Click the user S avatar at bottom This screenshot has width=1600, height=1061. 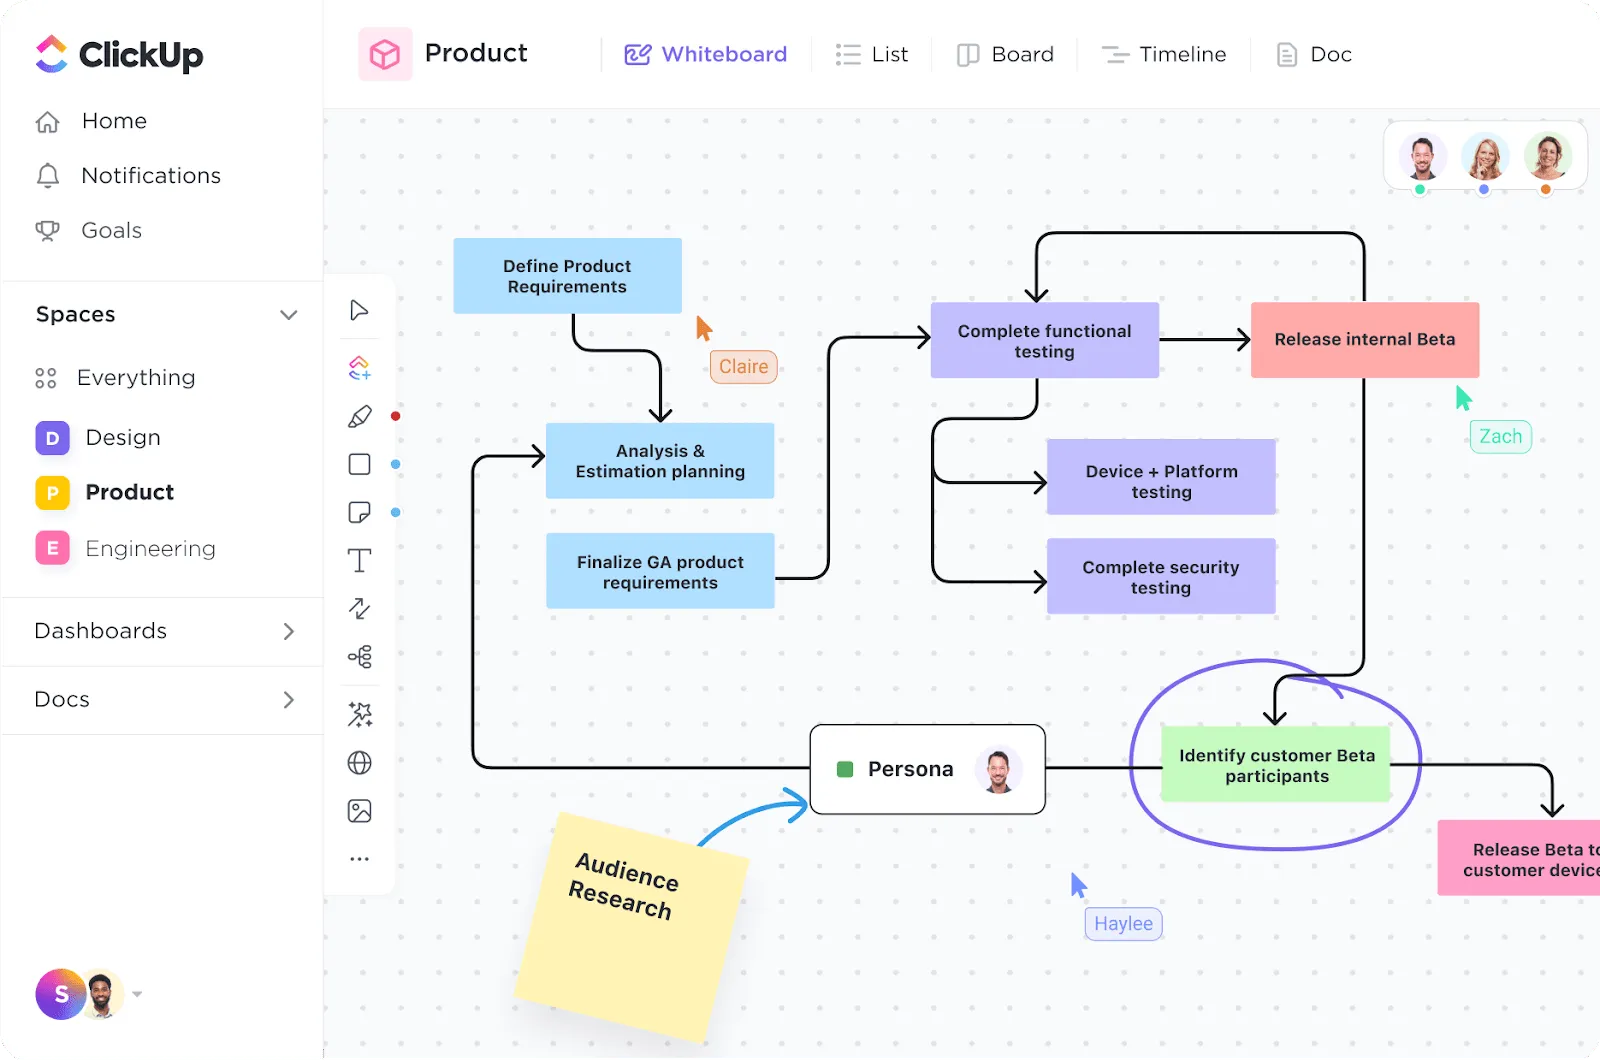[61, 994]
